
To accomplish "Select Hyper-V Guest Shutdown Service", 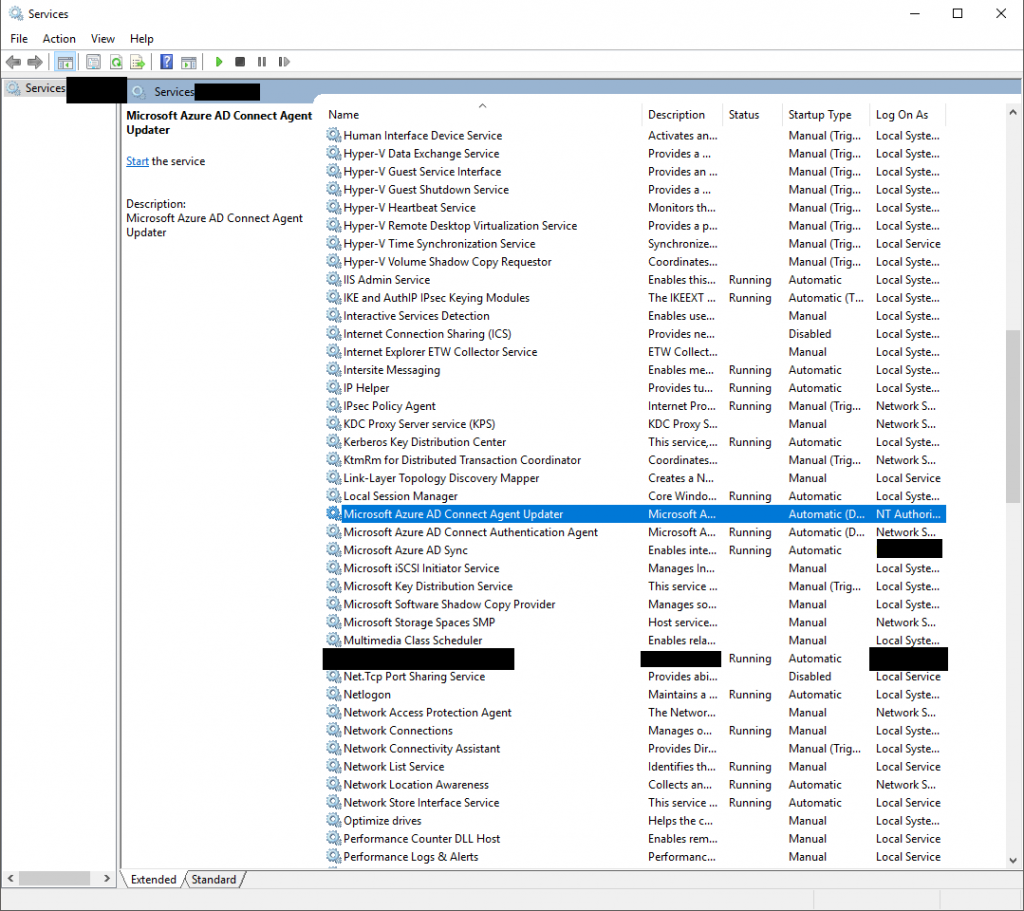I will click(x=635, y=189).
